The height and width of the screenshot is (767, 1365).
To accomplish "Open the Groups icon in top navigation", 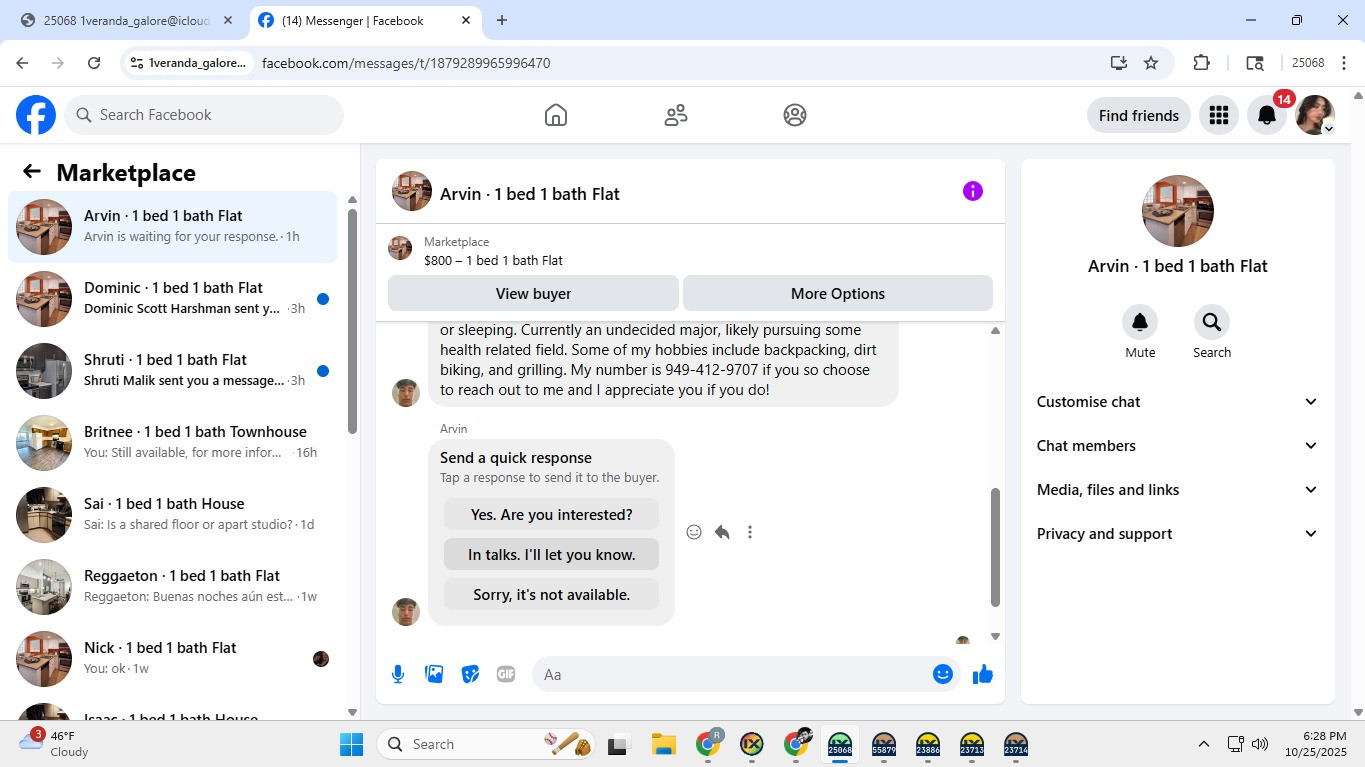I will pyautogui.click(x=795, y=115).
